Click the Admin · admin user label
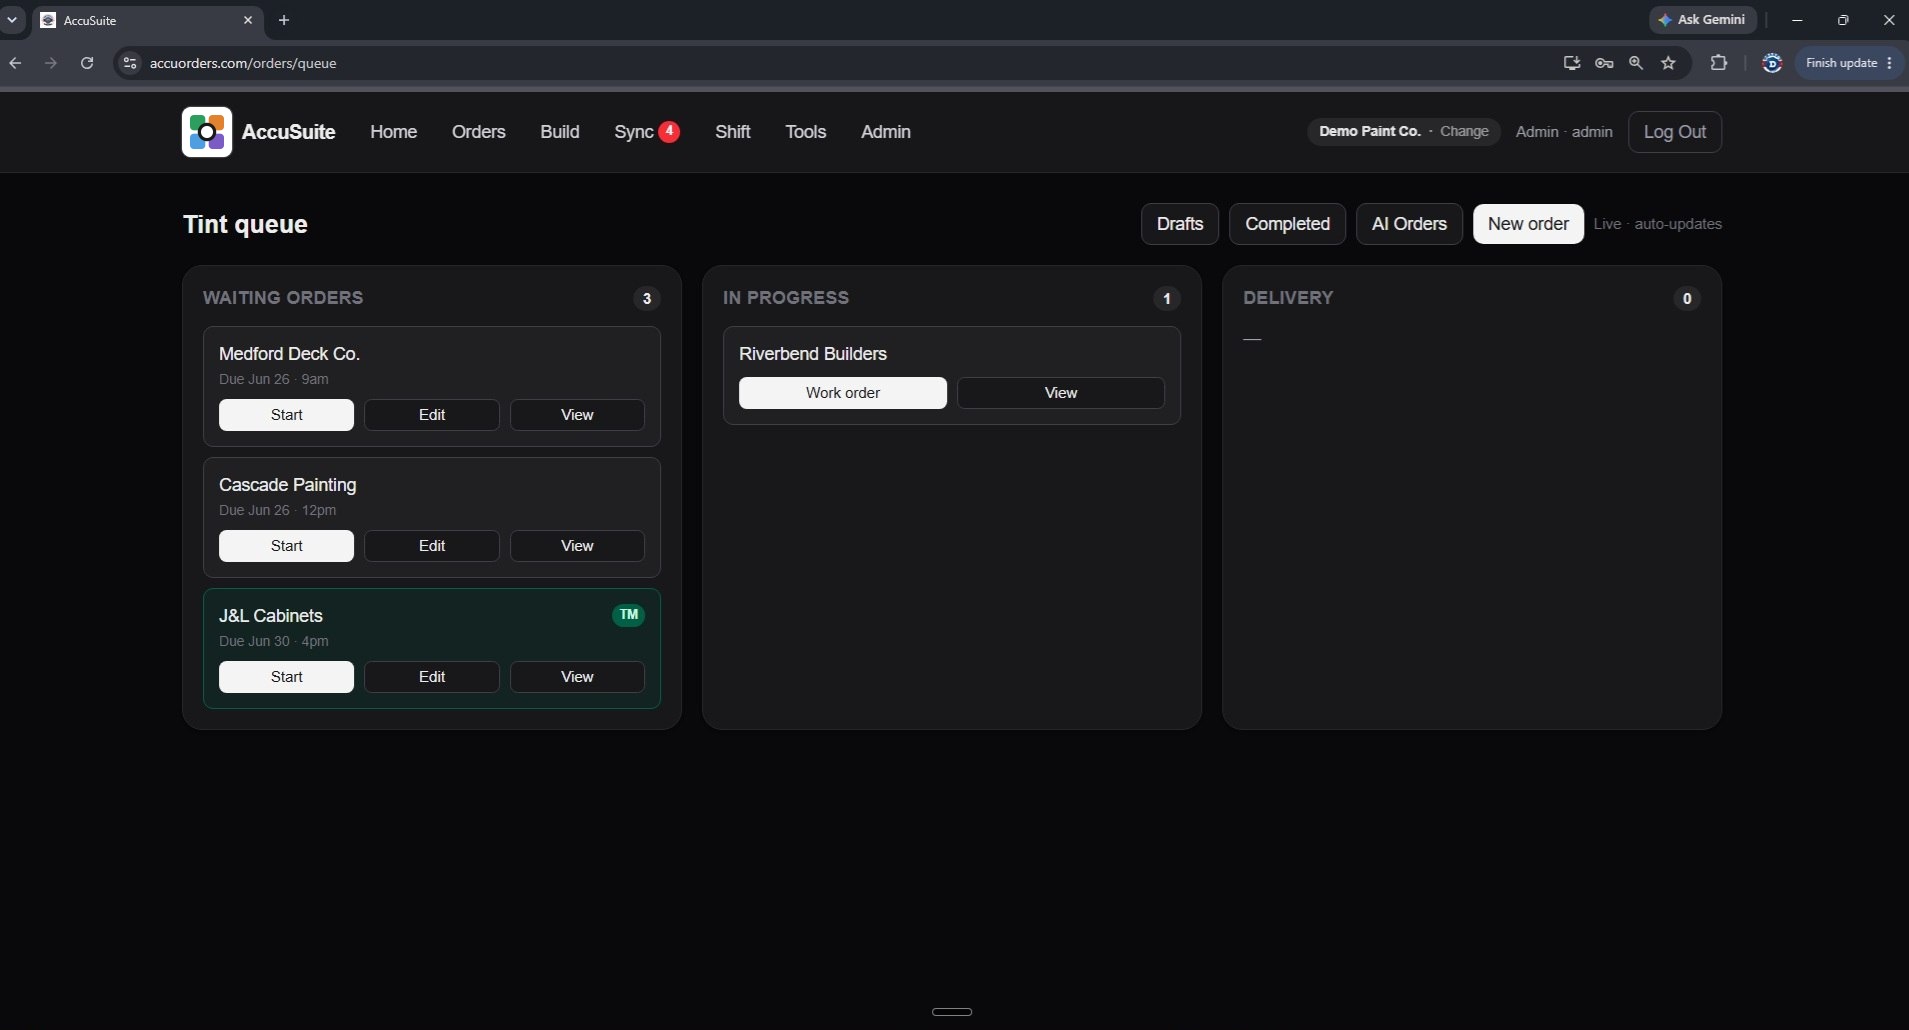The width and height of the screenshot is (1909, 1030). pyautogui.click(x=1564, y=132)
